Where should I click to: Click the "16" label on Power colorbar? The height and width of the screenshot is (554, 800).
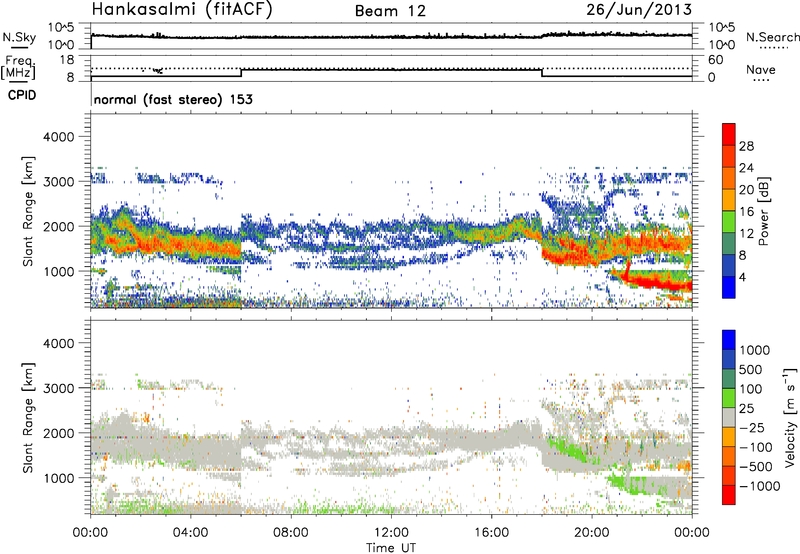[x=746, y=212]
